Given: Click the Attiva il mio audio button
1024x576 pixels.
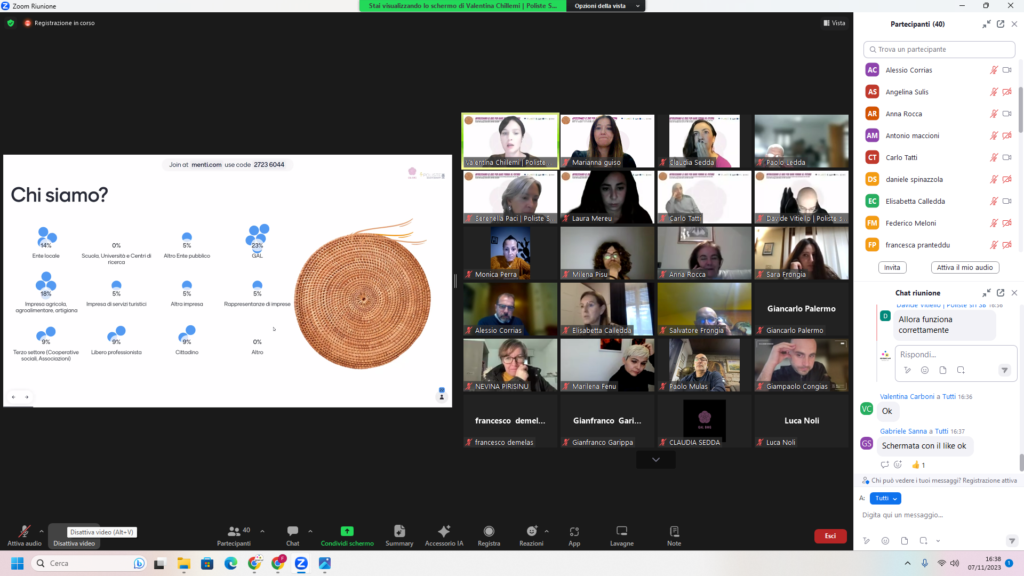Looking at the screenshot, I should (x=965, y=267).
